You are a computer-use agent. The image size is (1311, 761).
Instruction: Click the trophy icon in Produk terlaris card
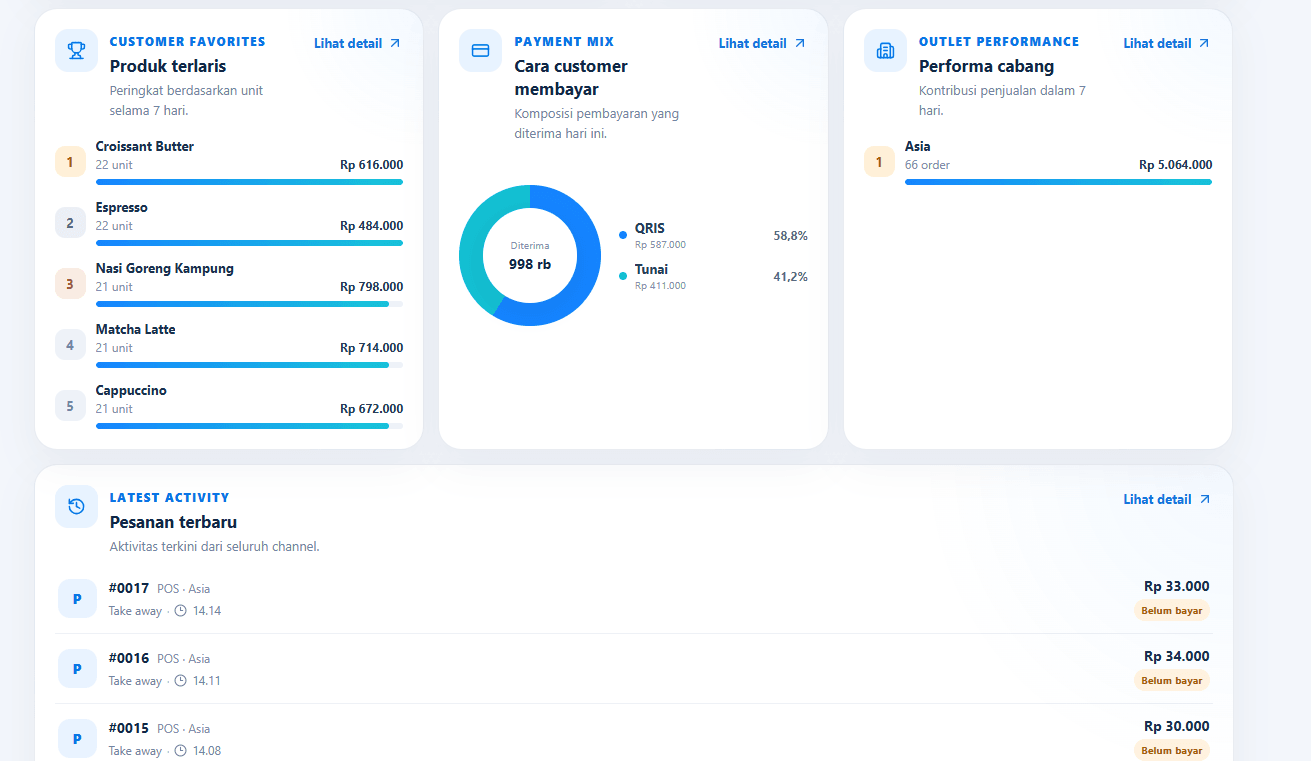[76, 51]
